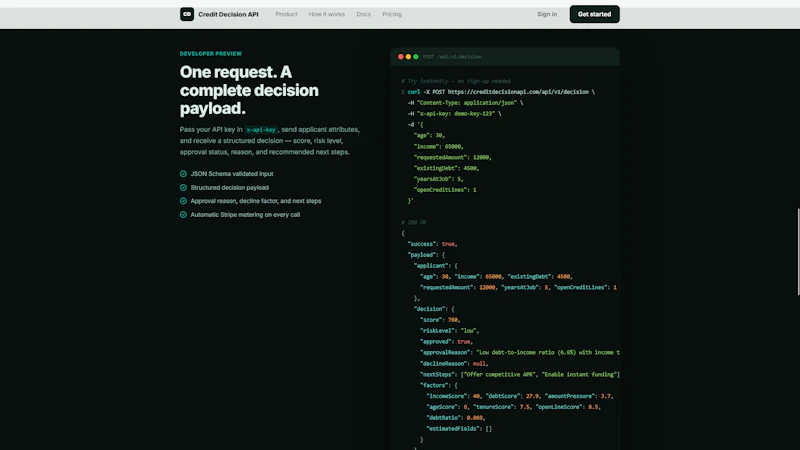
Task: Click the x-api-key inline code tag
Action: click(261, 130)
